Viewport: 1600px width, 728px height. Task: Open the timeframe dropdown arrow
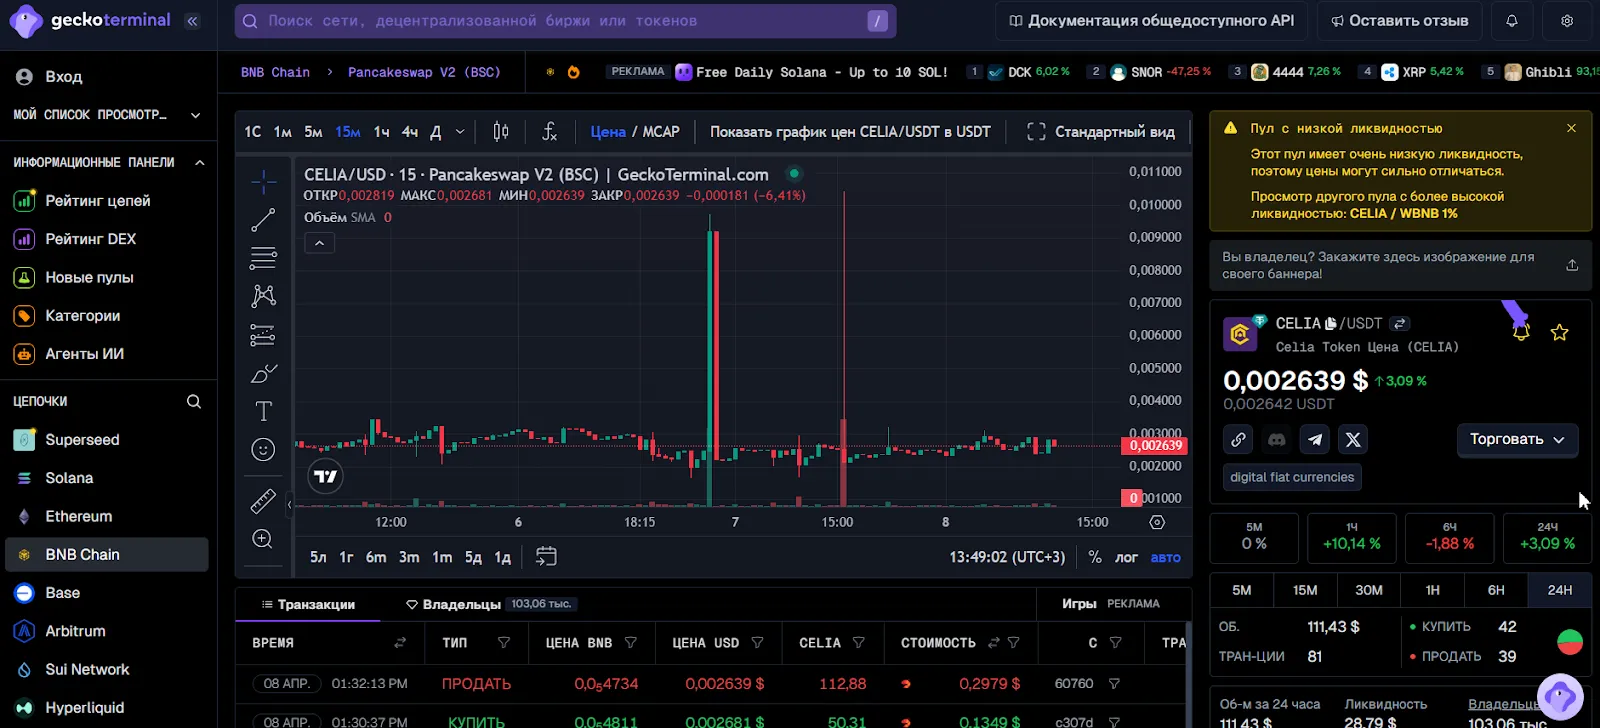pyautogui.click(x=460, y=131)
